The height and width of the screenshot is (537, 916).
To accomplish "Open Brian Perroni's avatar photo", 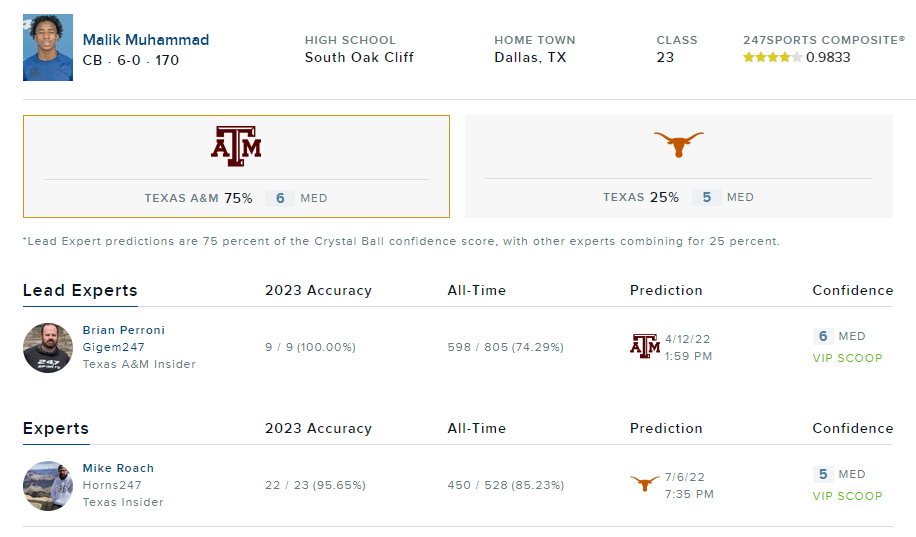I will tap(48, 348).
